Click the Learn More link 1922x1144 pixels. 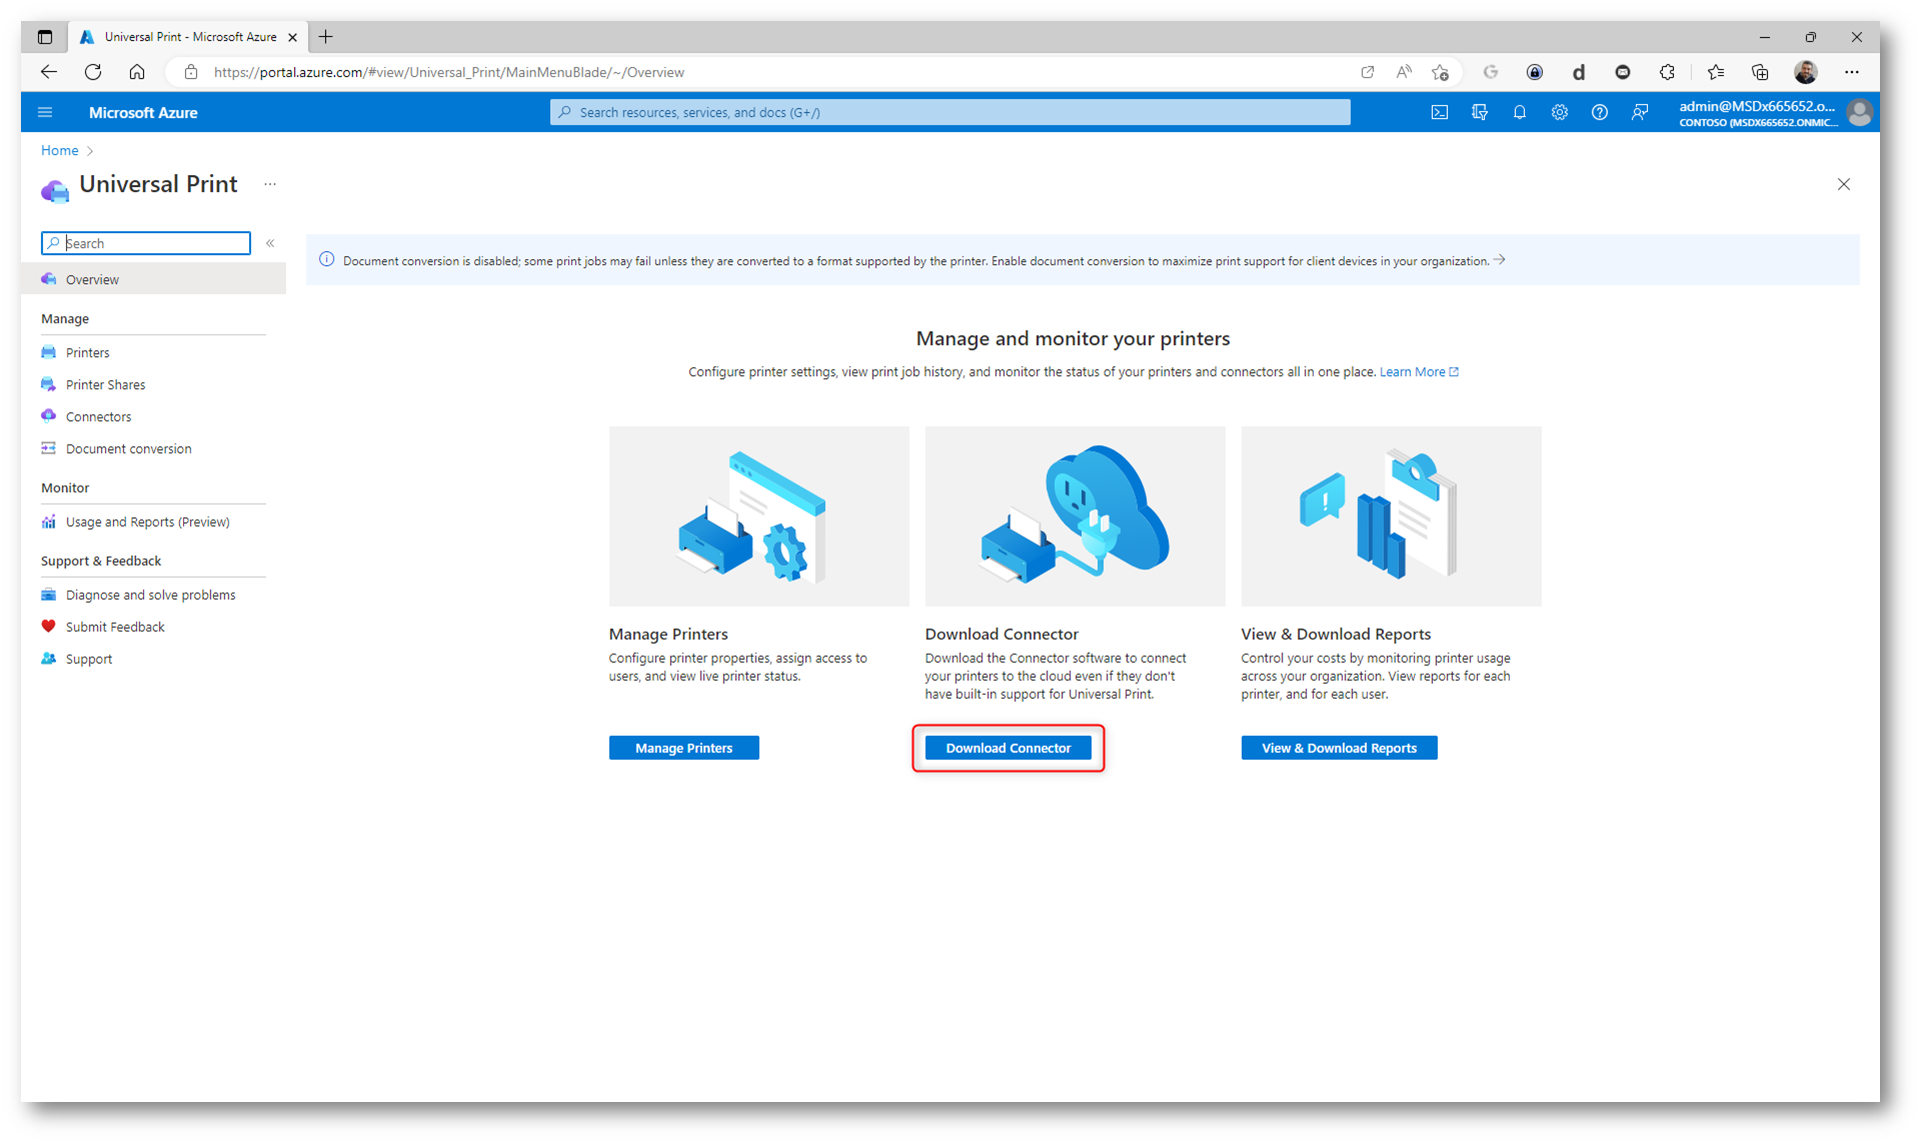point(1418,371)
